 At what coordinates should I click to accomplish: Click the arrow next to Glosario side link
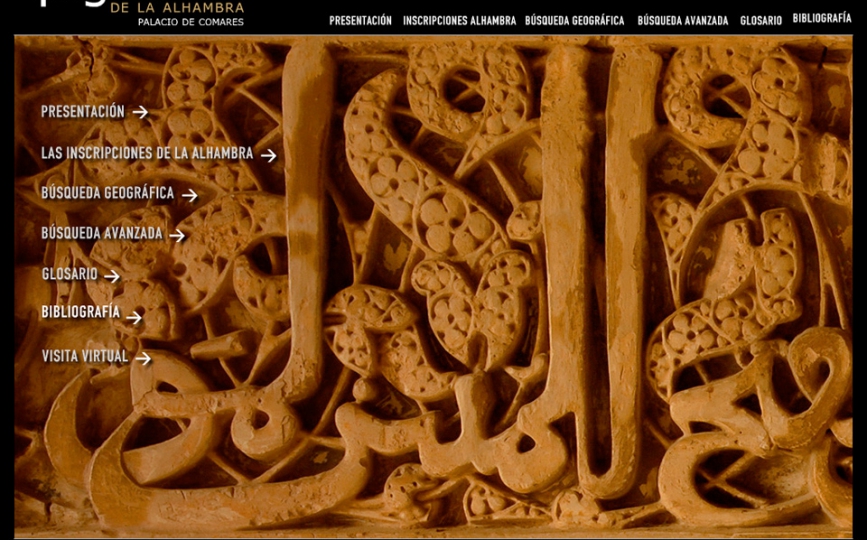click(x=112, y=276)
